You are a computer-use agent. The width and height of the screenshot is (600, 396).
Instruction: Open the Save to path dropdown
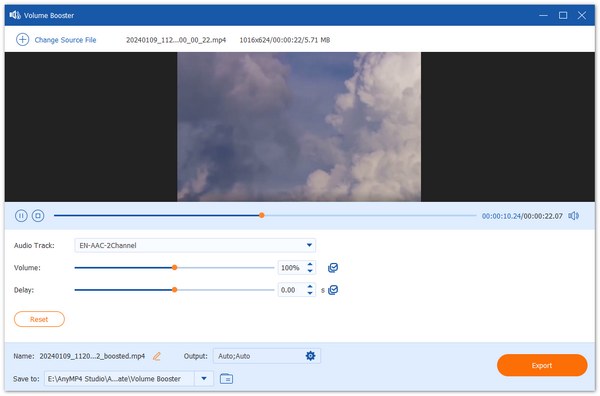coord(204,379)
